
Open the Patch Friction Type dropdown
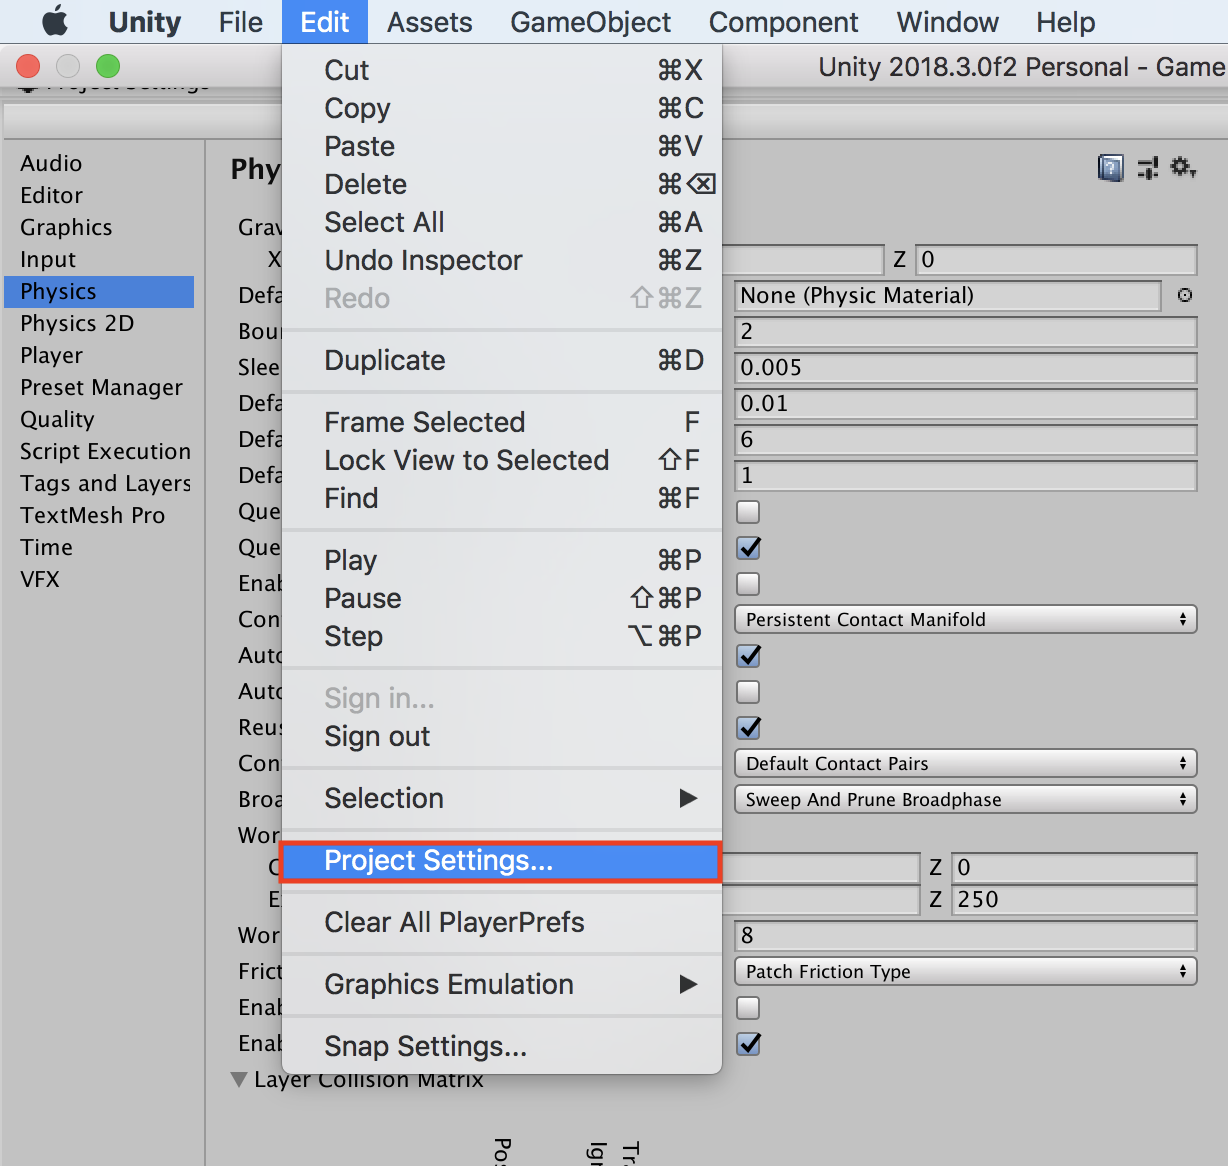pos(965,972)
